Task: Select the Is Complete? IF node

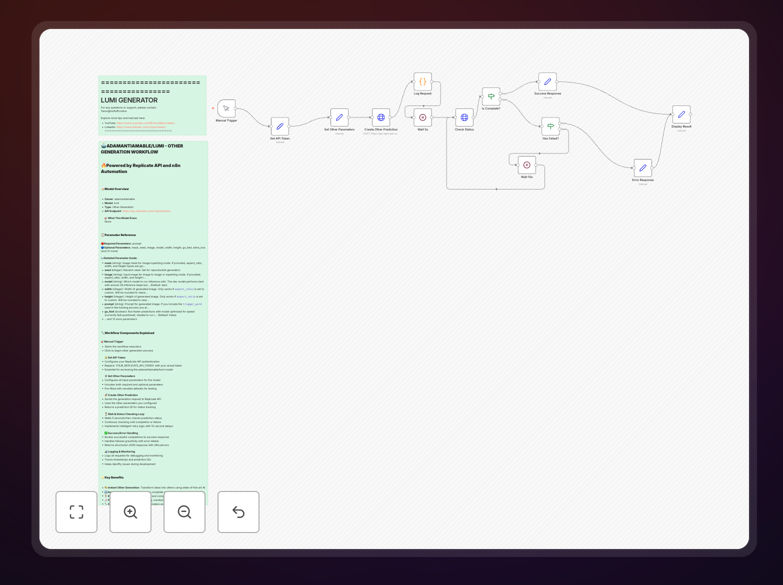Action: [x=491, y=96]
